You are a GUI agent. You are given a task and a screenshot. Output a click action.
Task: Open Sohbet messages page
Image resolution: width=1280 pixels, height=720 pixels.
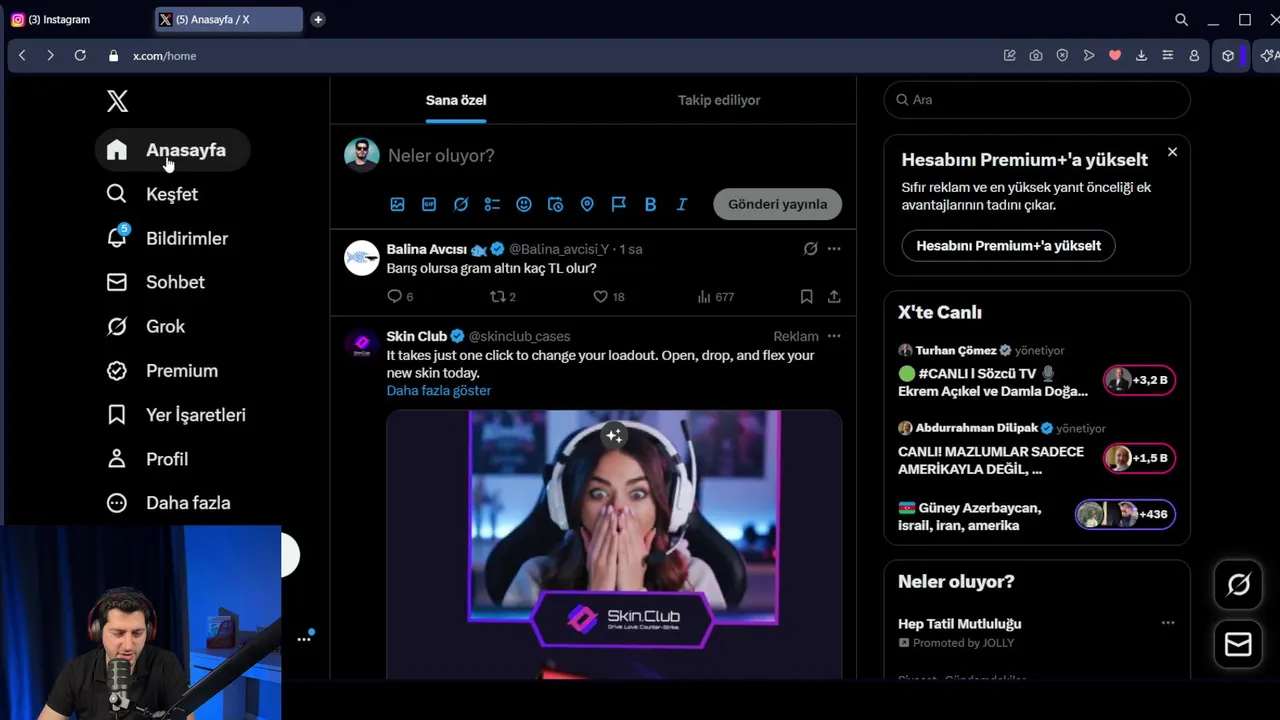click(x=155, y=282)
